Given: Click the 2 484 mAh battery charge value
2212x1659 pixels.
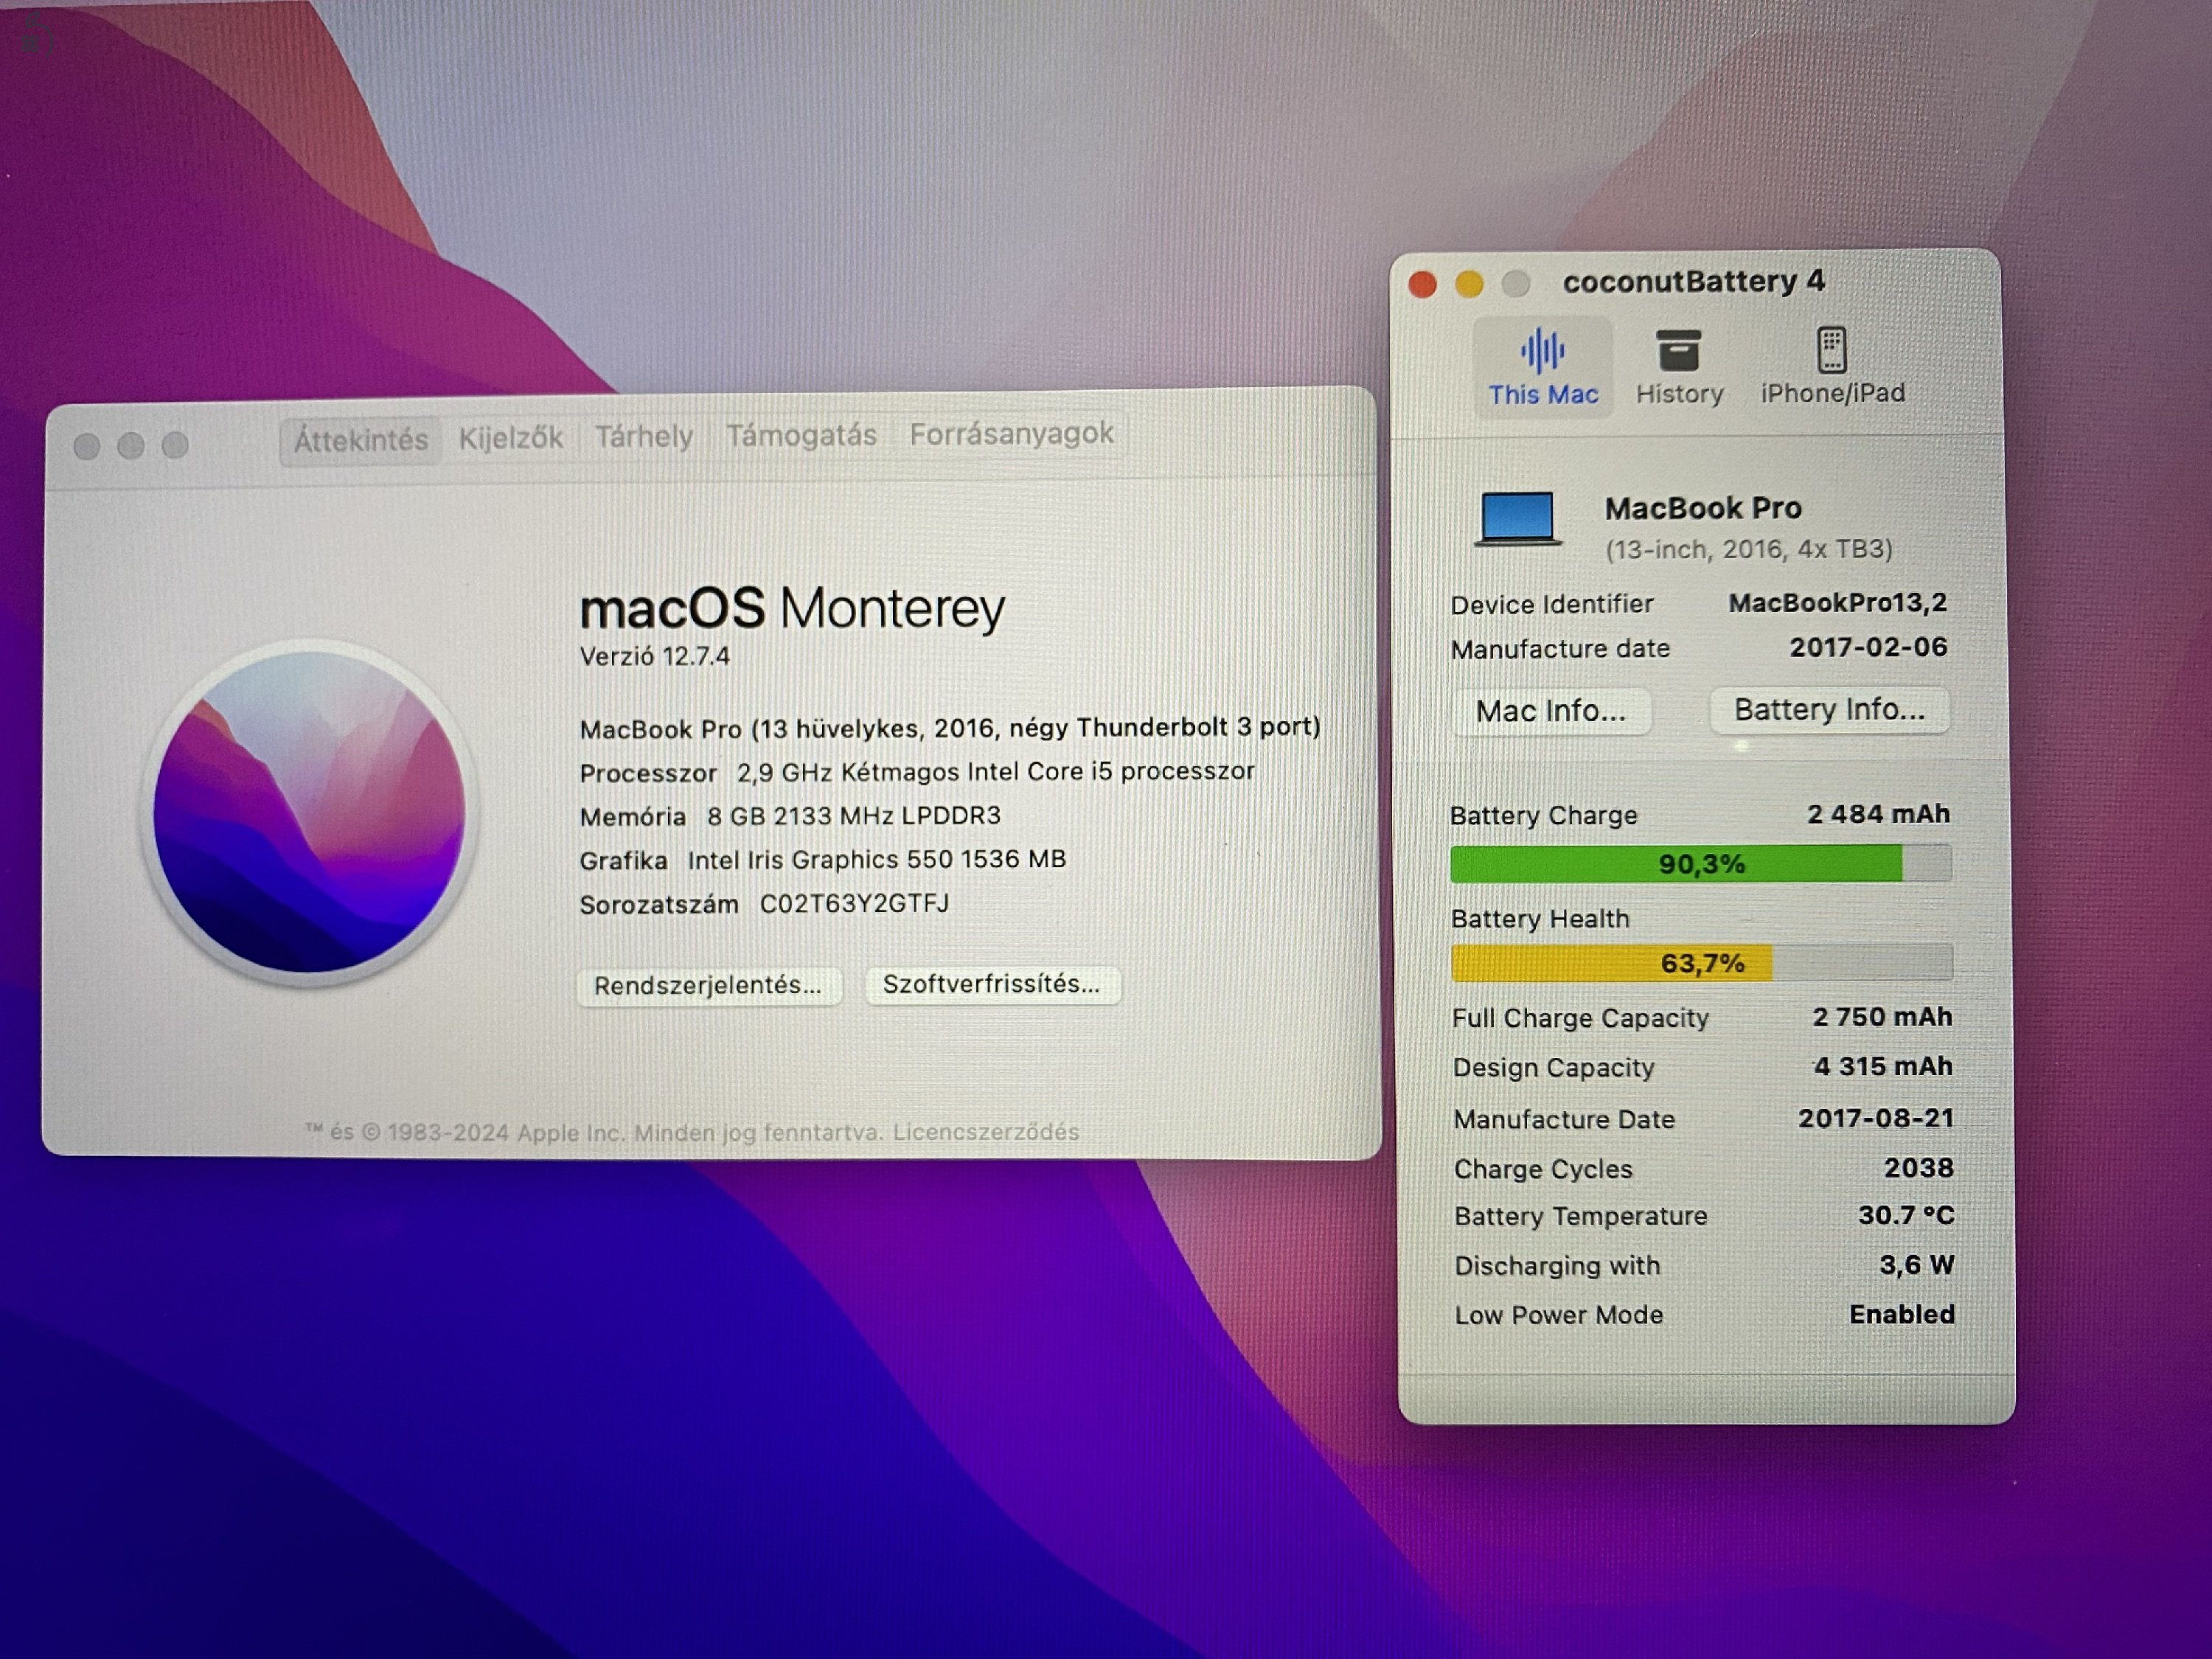Looking at the screenshot, I should click(1878, 815).
